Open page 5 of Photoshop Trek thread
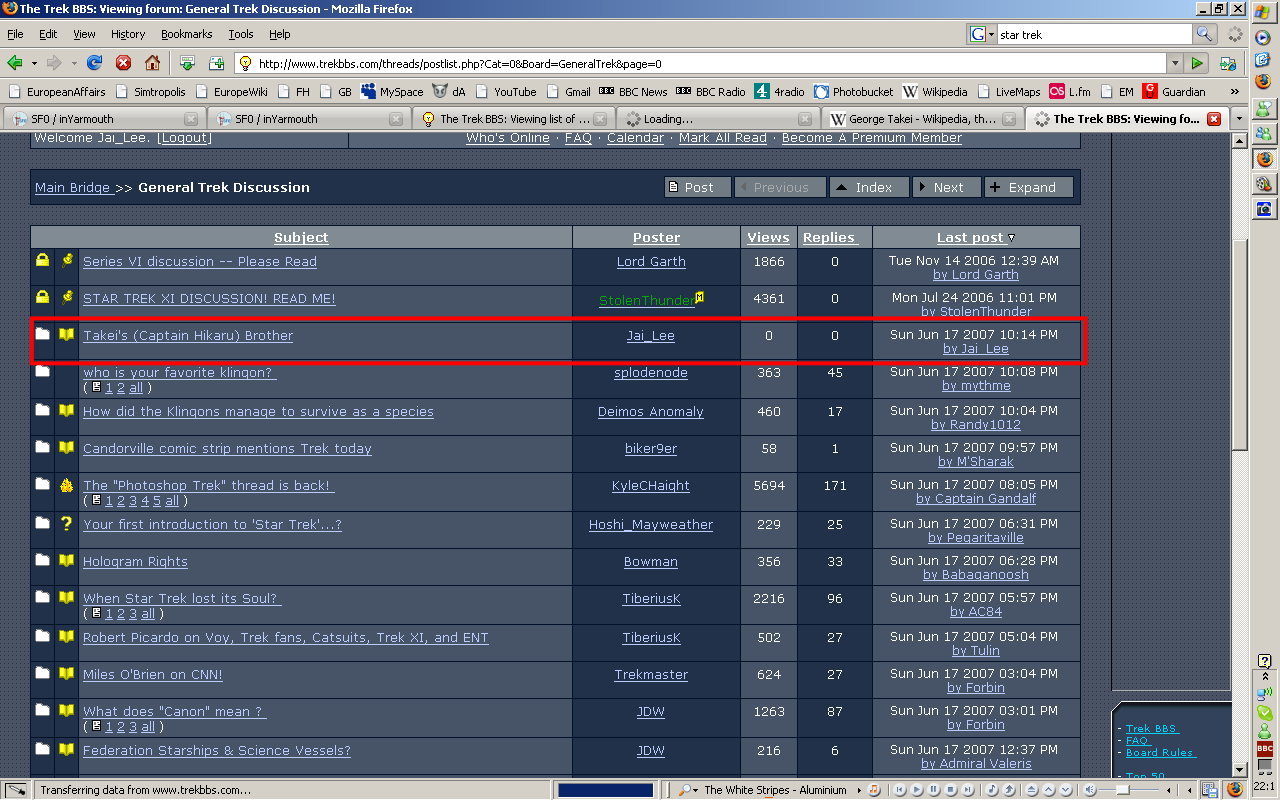The image size is (1280, 800). coord(156,501)
